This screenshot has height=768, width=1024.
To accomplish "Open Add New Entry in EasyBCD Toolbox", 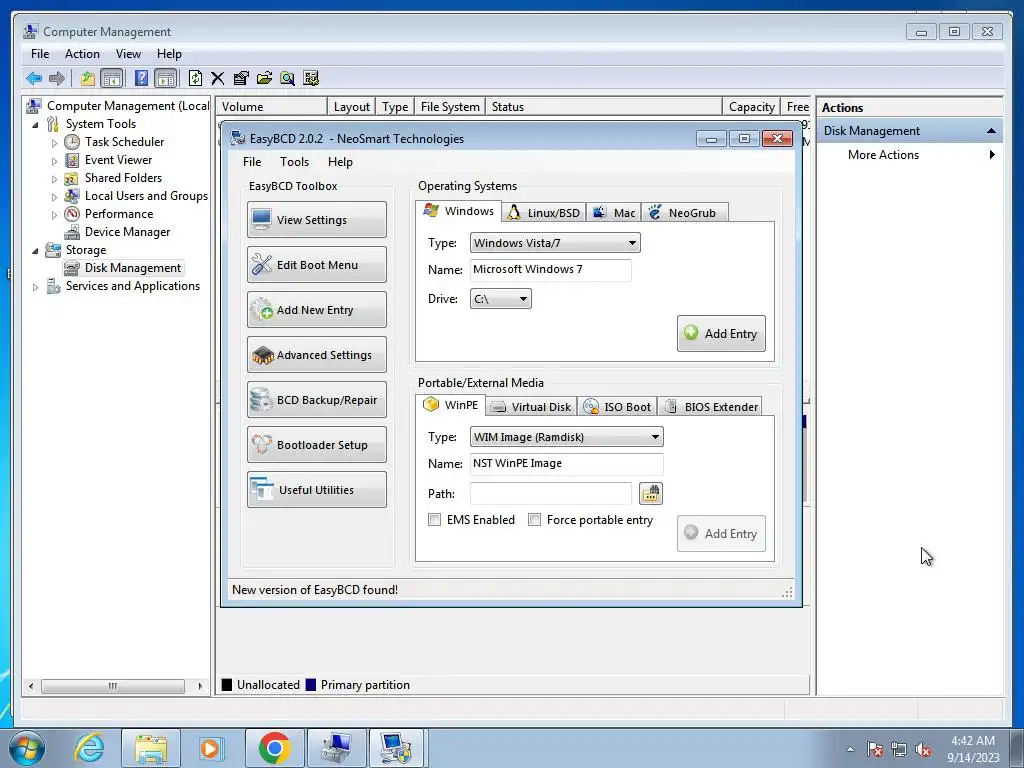I will coord(317,310).
